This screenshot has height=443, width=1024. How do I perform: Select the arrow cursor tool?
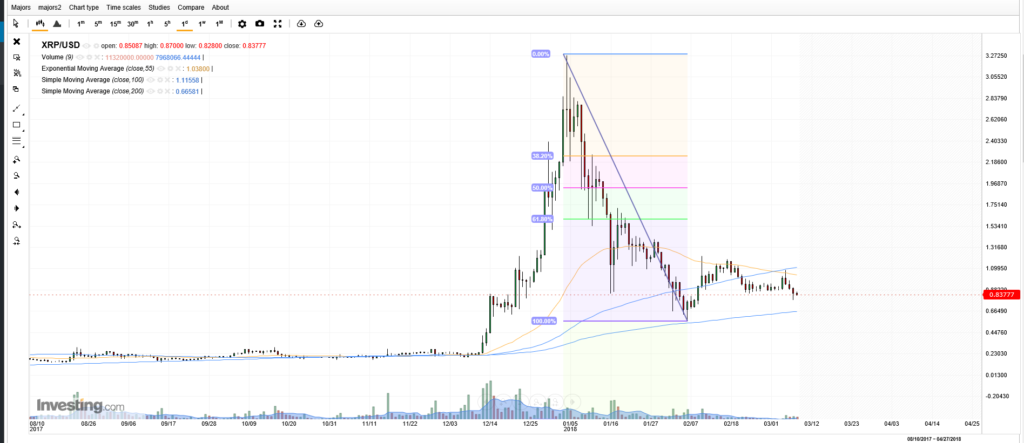pos(16,24)
